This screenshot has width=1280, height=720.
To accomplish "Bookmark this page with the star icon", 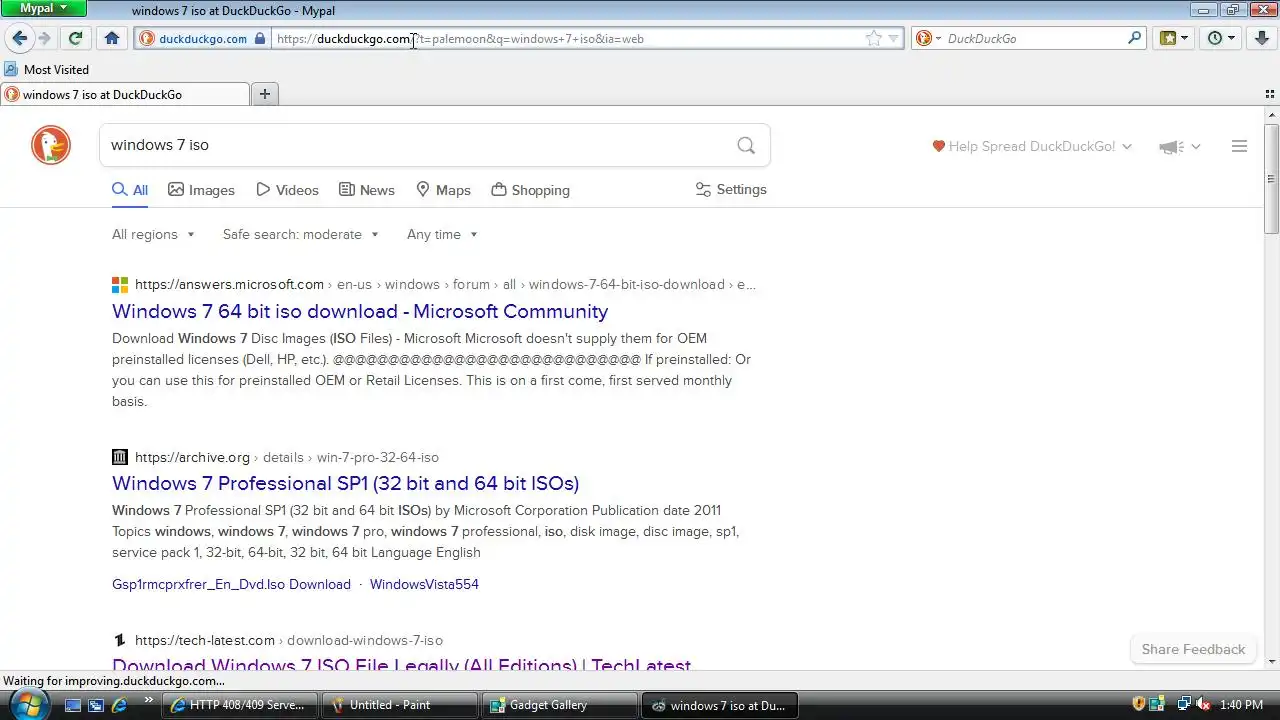I will coord(874,38).
